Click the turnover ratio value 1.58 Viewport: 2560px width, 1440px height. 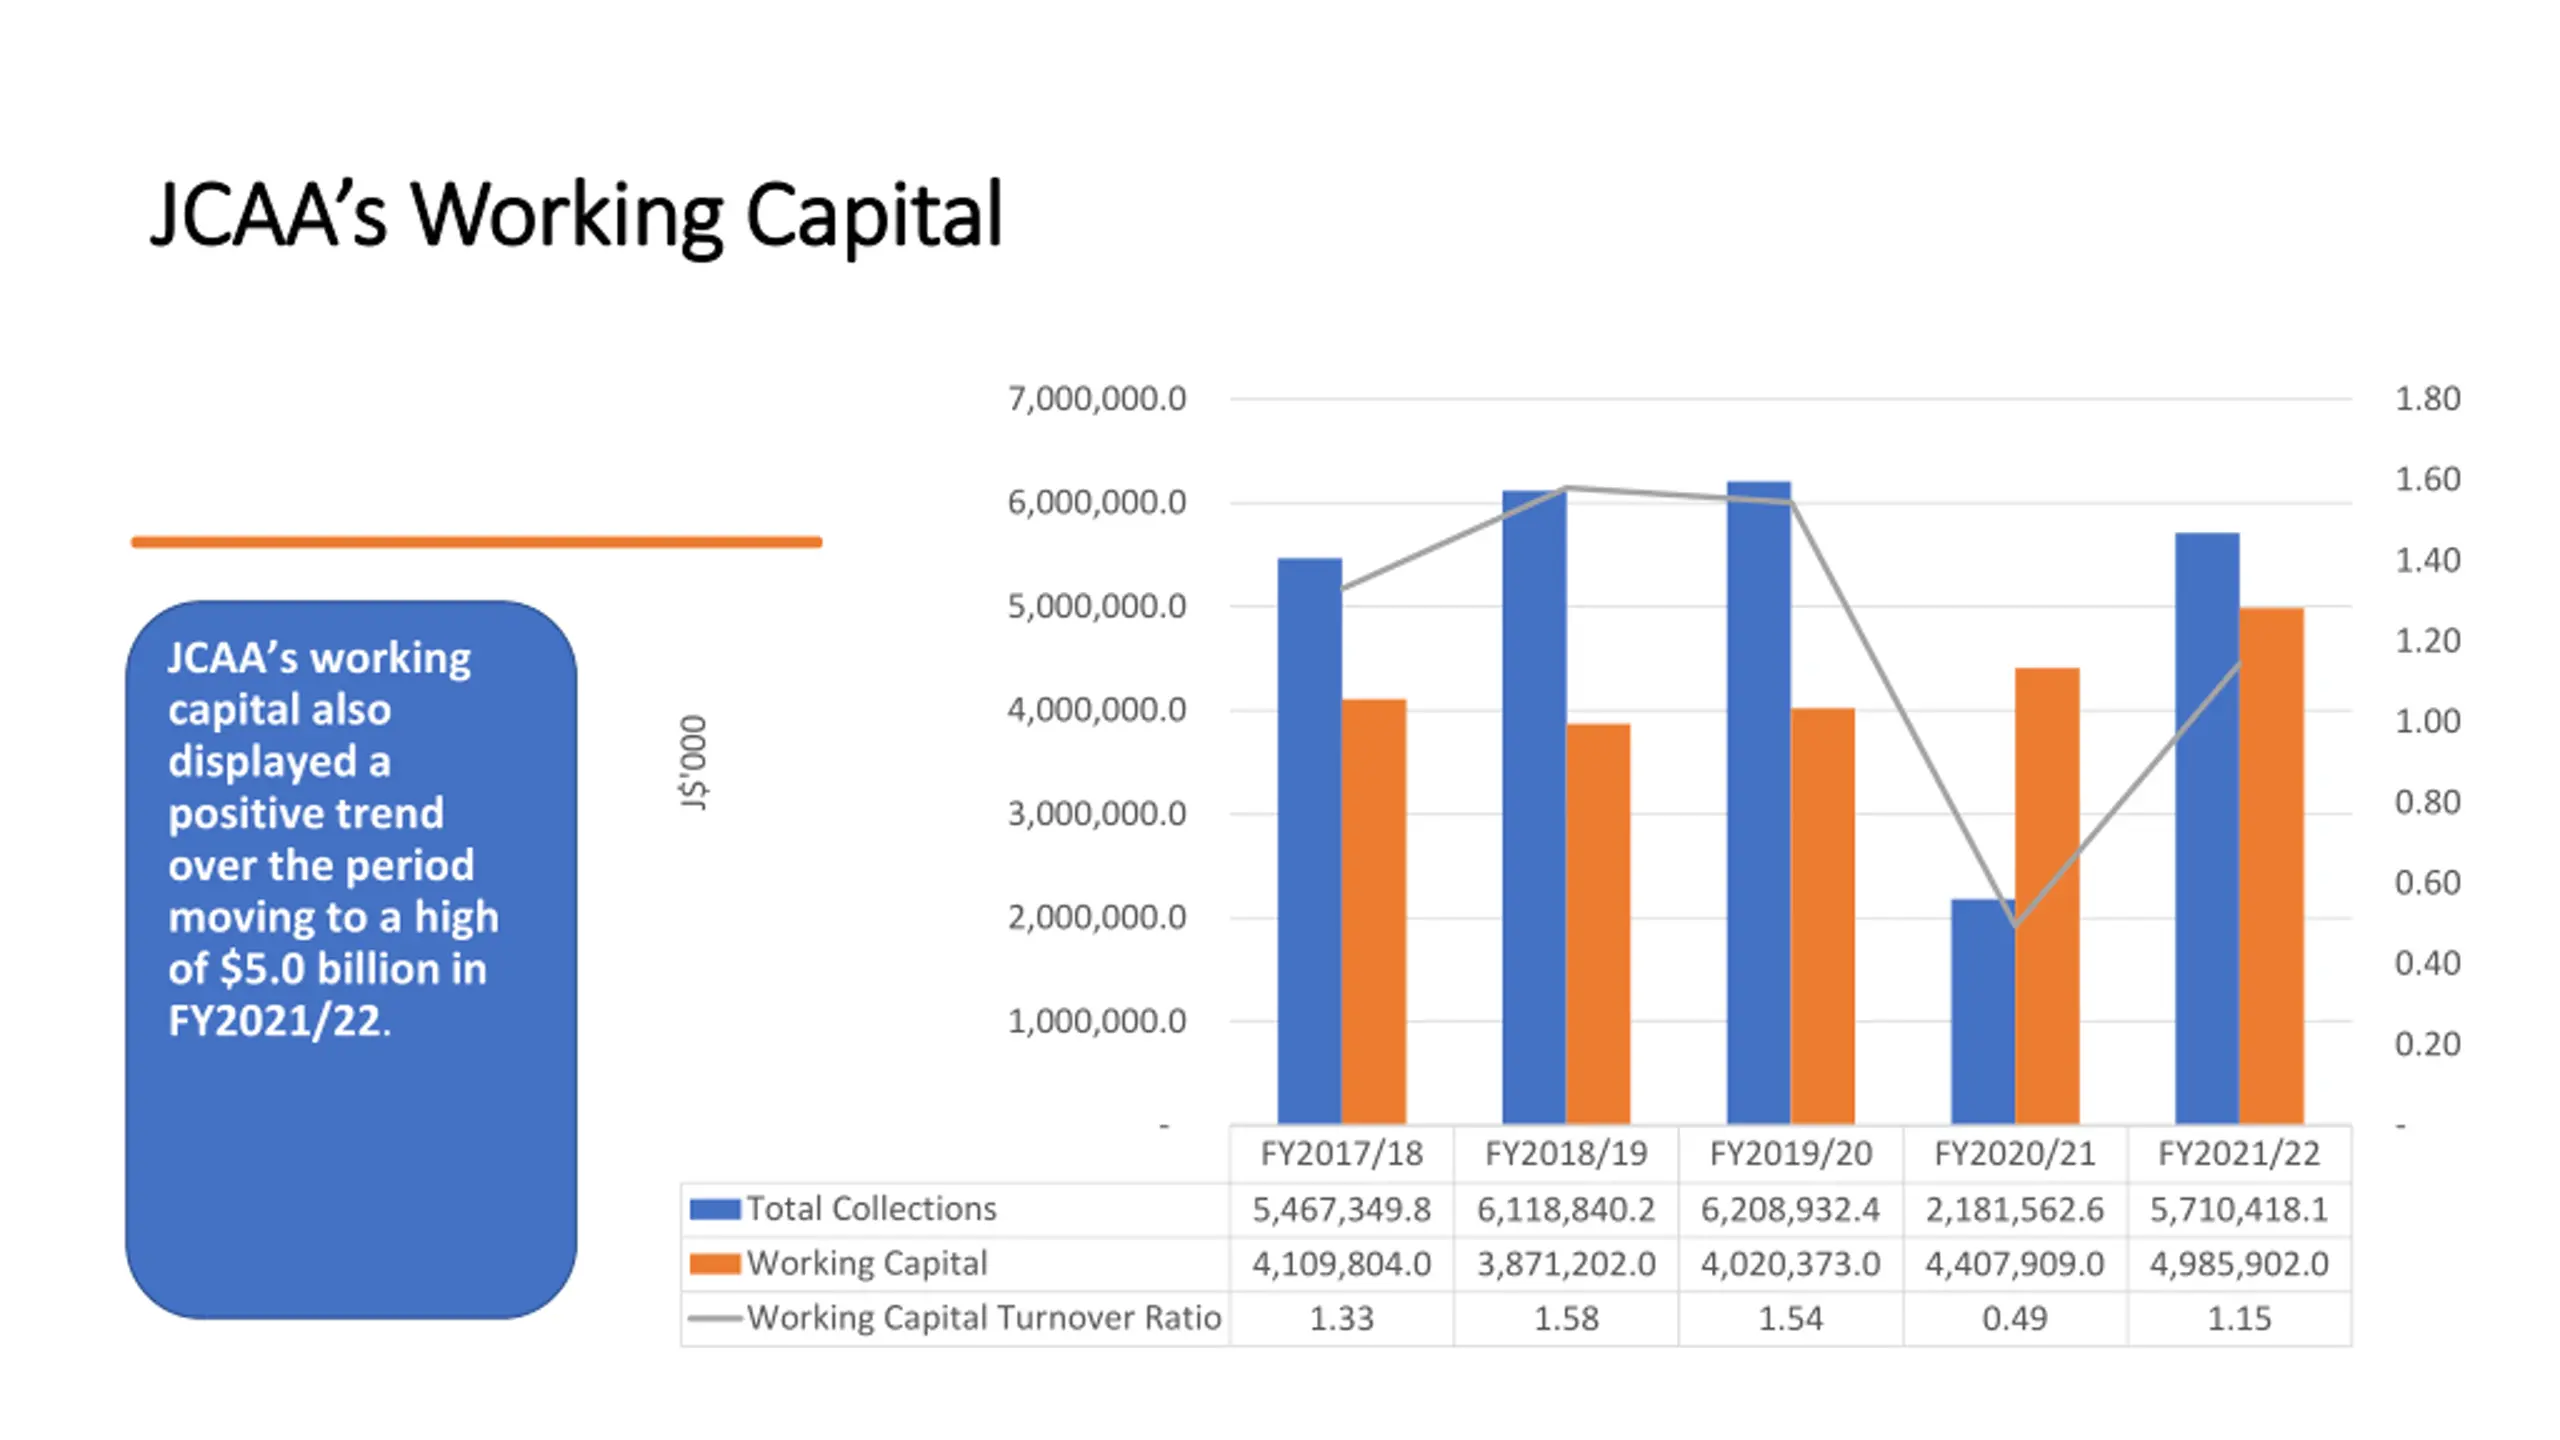tap(1566, 1318)
